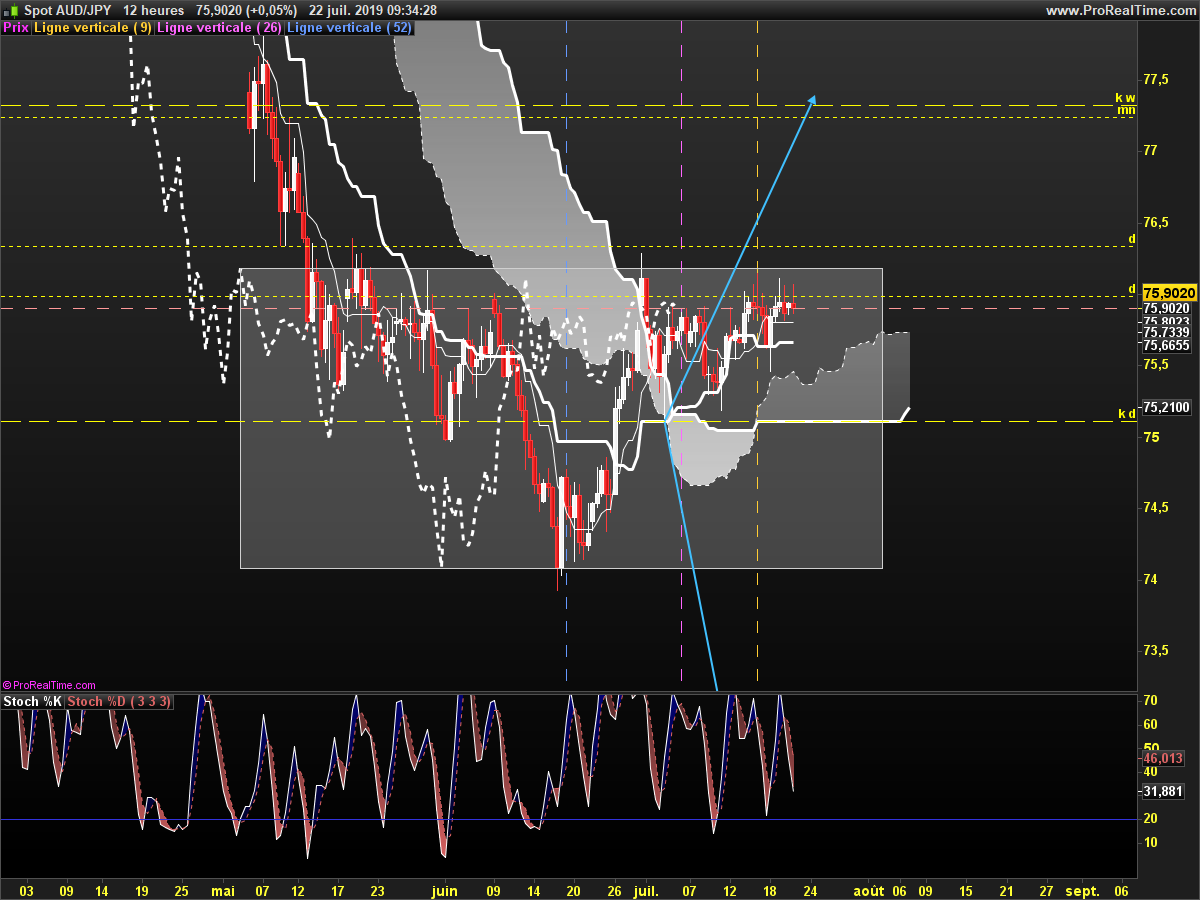1200x900 pixels.
Task: Click the yellow 75,9020 current price tag
Action: point(1169,292)
